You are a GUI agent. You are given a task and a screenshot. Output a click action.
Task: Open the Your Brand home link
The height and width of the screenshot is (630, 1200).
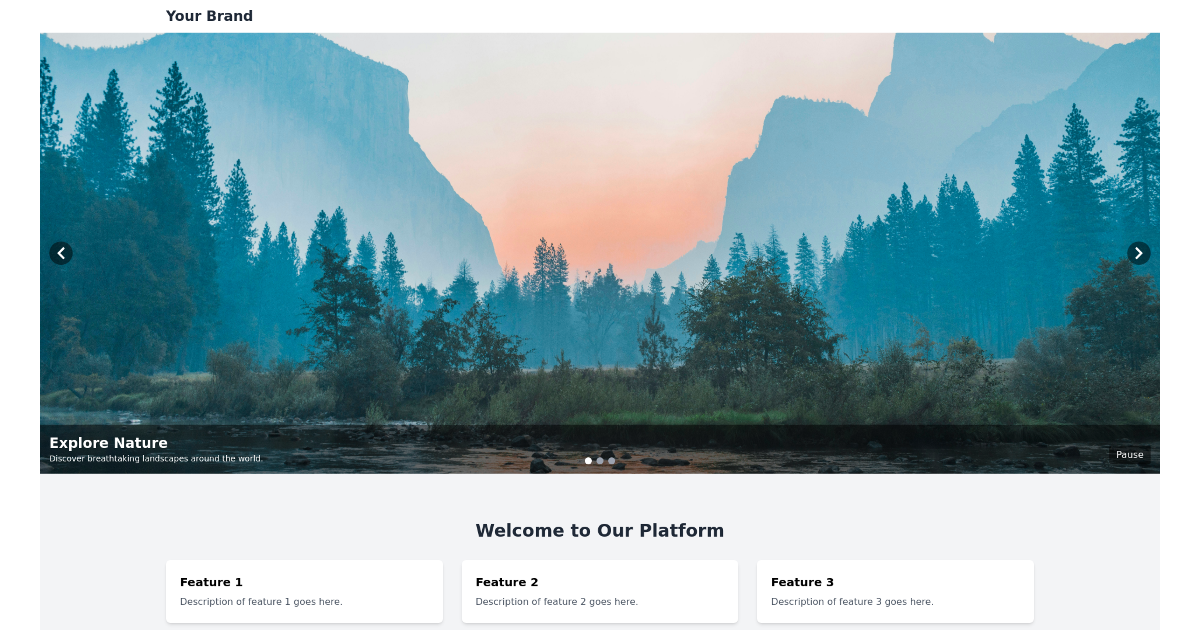[x=209, y=16]
